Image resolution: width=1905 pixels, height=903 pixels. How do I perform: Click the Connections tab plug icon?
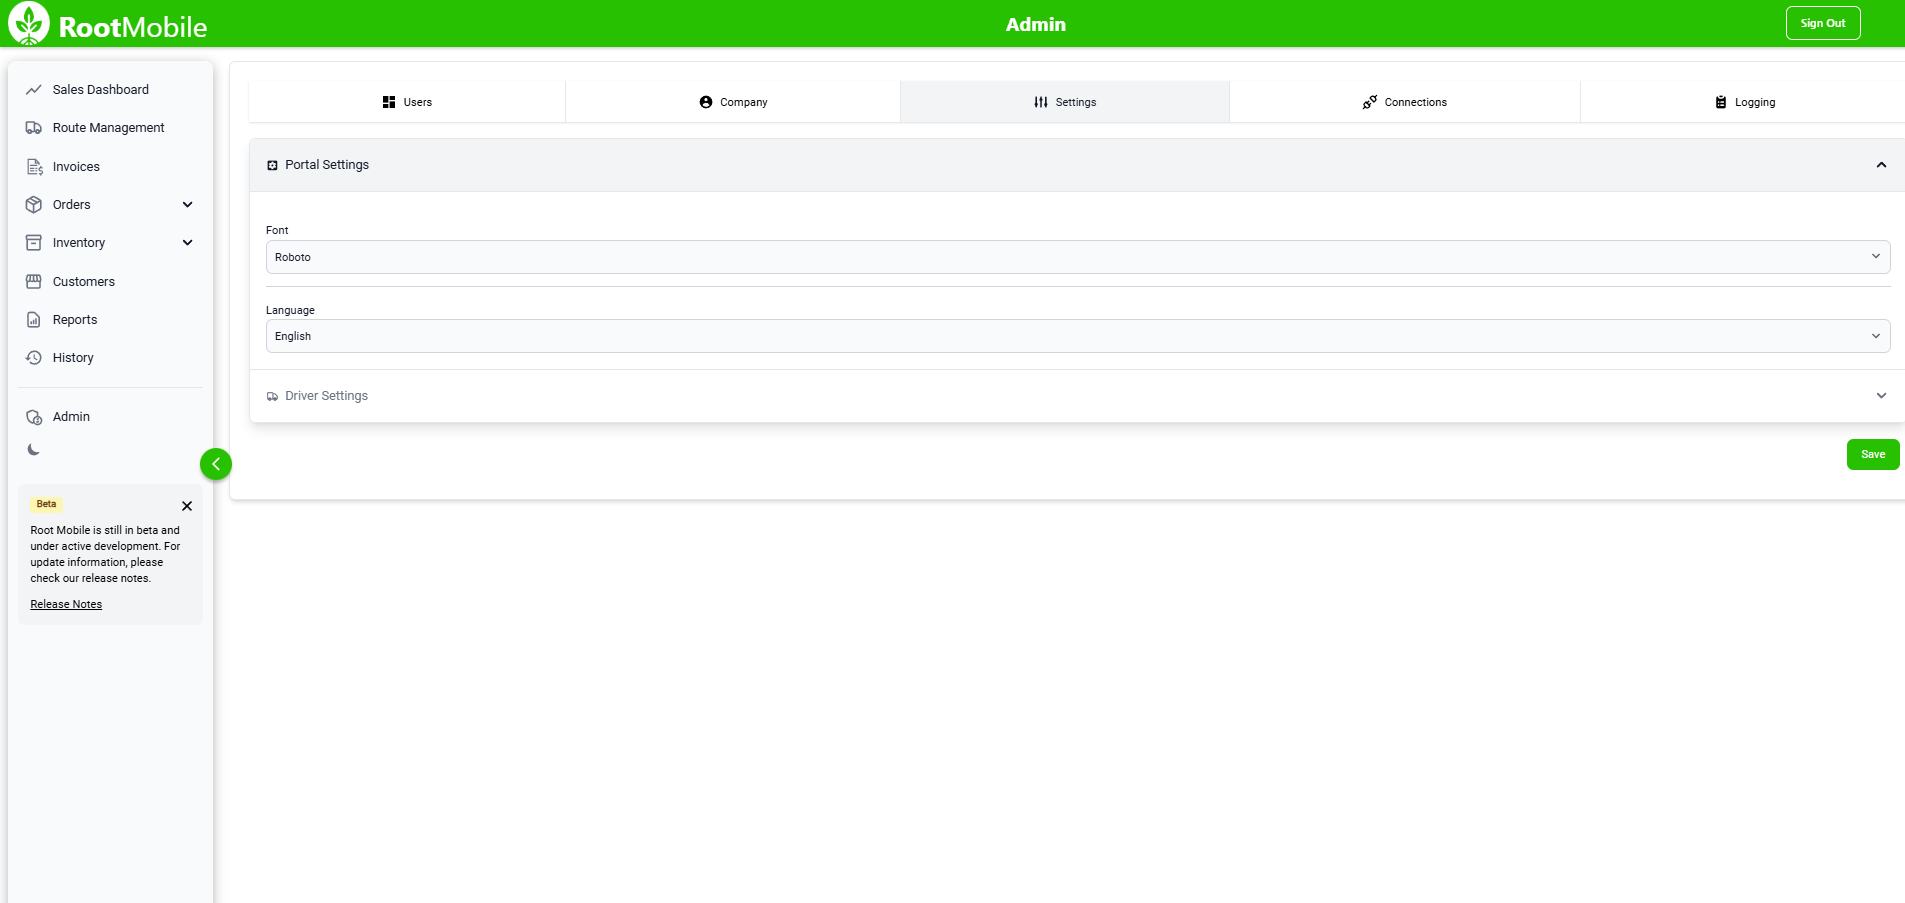(1370, 102)
